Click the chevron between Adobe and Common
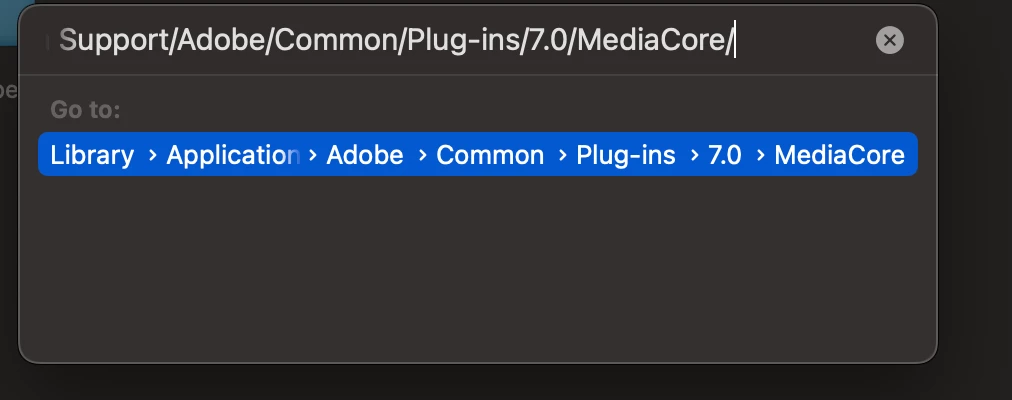Image resolution: width=1012 pixels, height=400 pixels. pos(422,155)
